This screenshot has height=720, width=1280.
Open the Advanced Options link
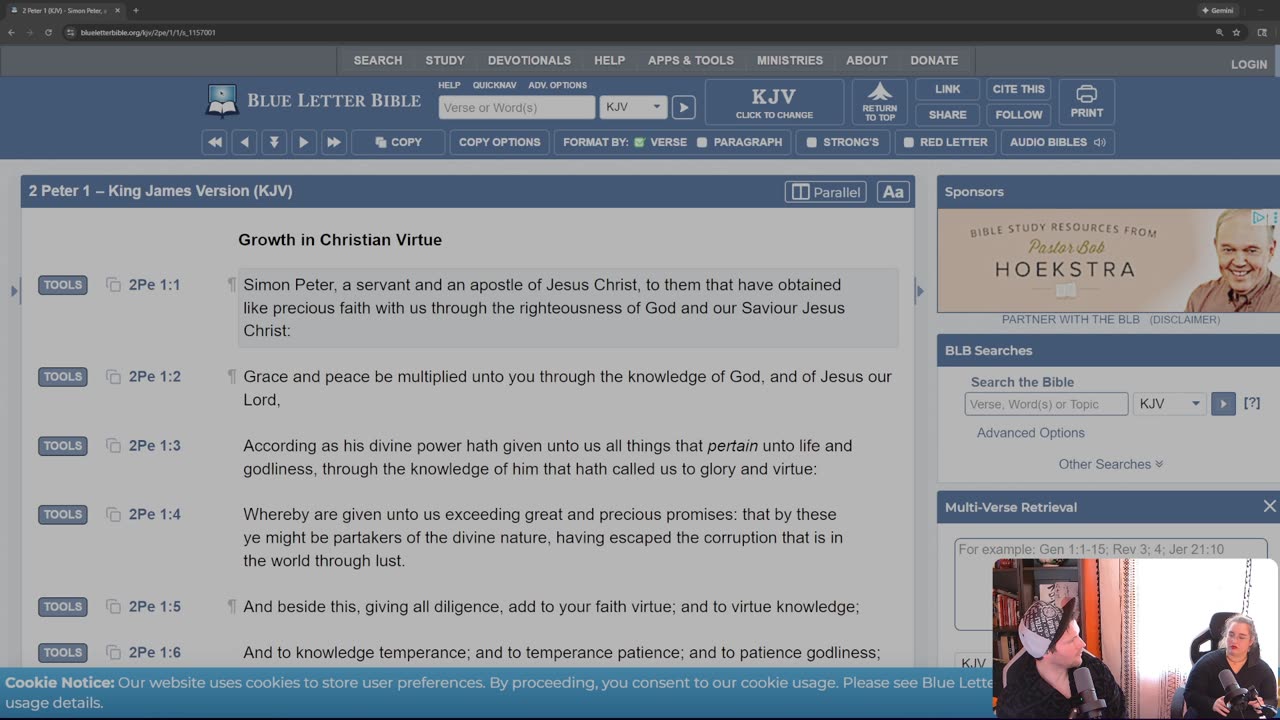[1031, 433]
